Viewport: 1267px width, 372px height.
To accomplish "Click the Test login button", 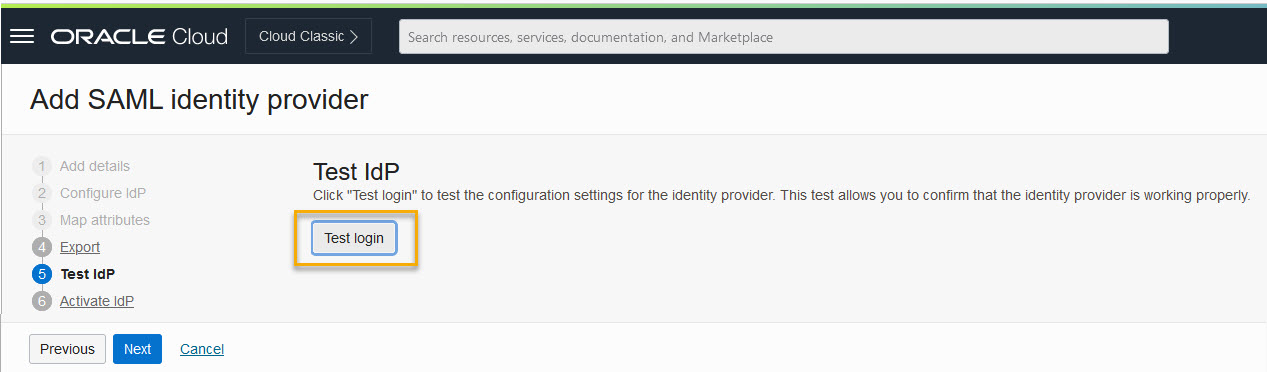I will click(354, 238).
